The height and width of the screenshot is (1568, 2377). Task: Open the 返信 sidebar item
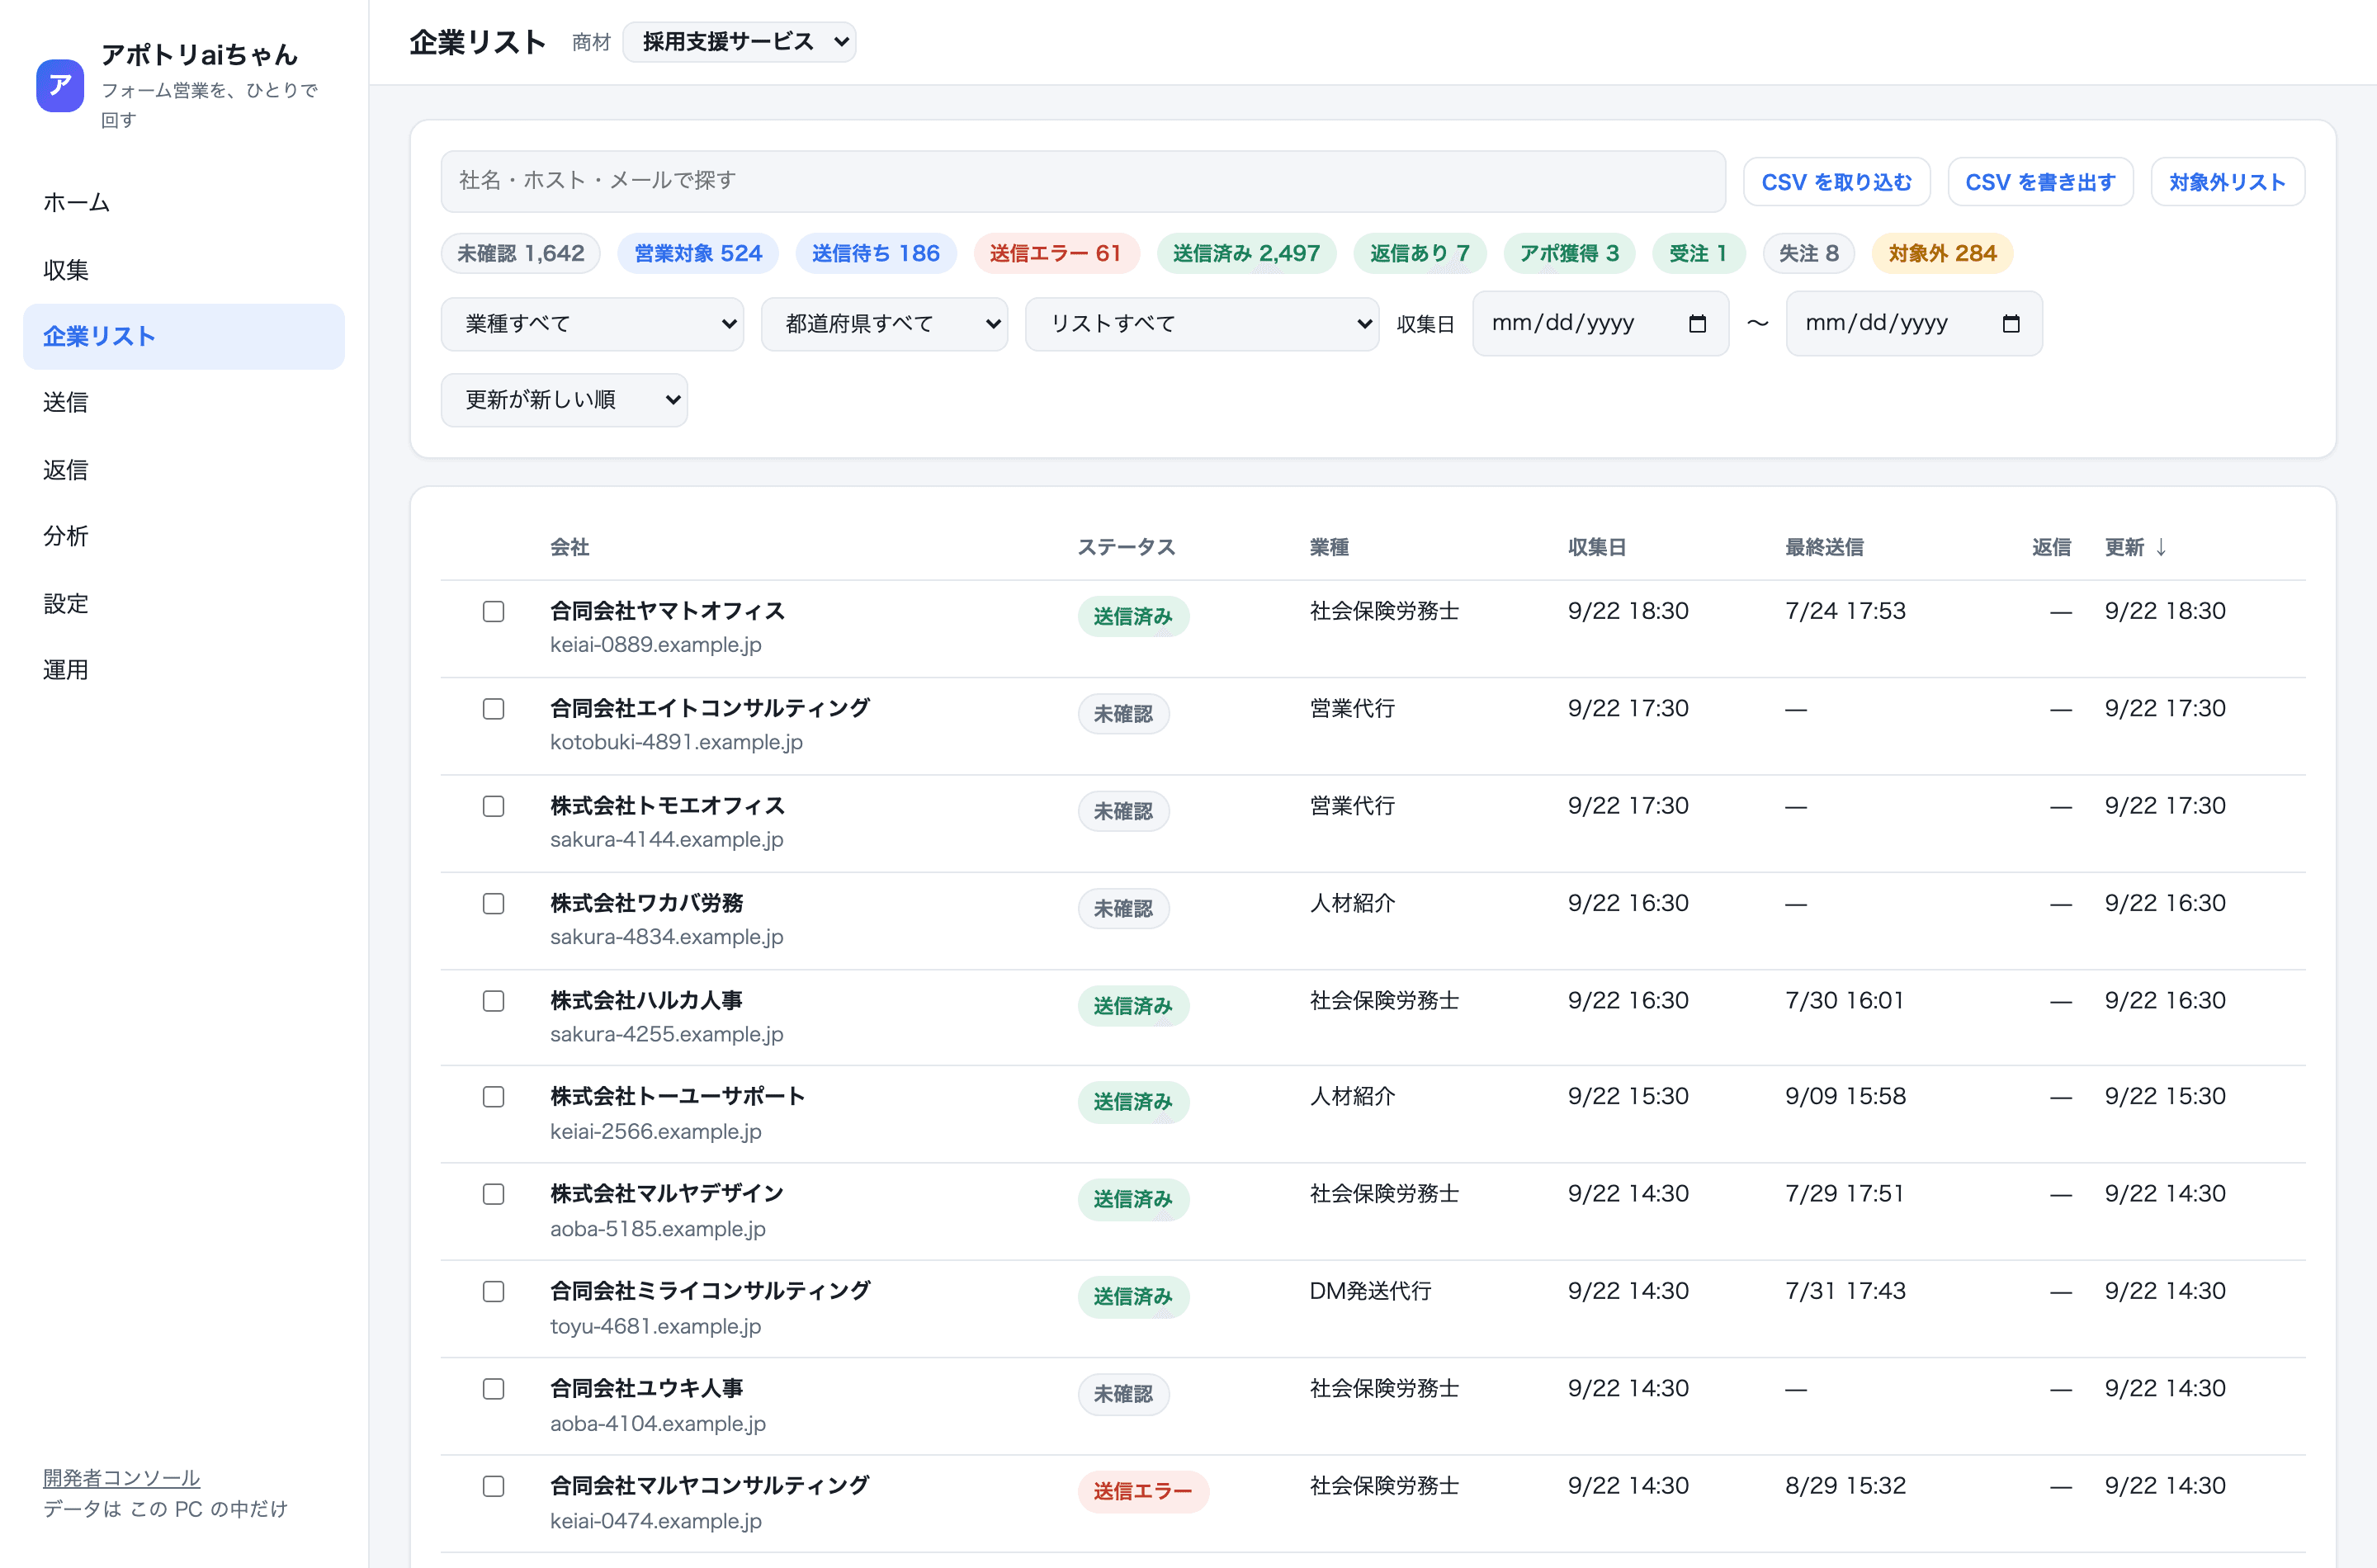(184, 470)
